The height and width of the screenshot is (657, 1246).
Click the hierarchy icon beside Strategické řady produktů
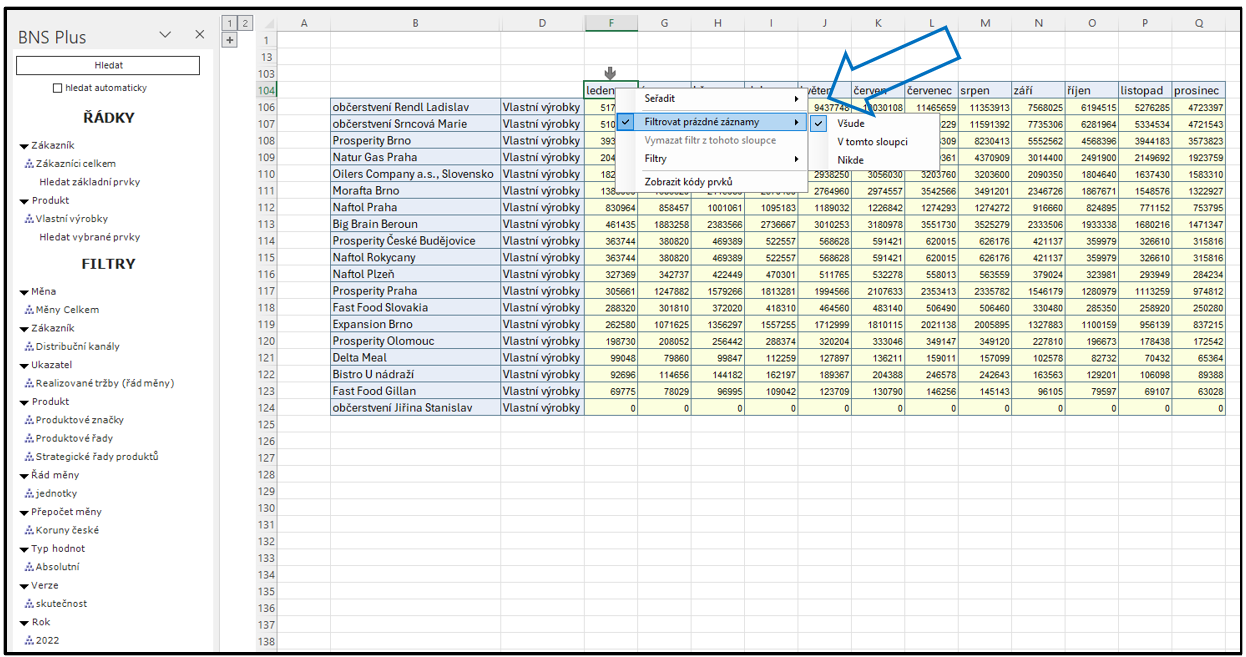pyautogui.click(x=30, y=457)
